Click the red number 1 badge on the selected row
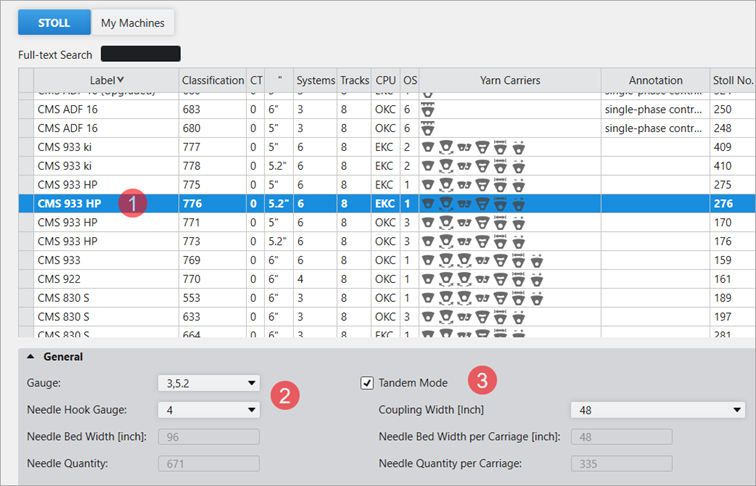Viewport: 756px width, 486px height. click(131, 203)
